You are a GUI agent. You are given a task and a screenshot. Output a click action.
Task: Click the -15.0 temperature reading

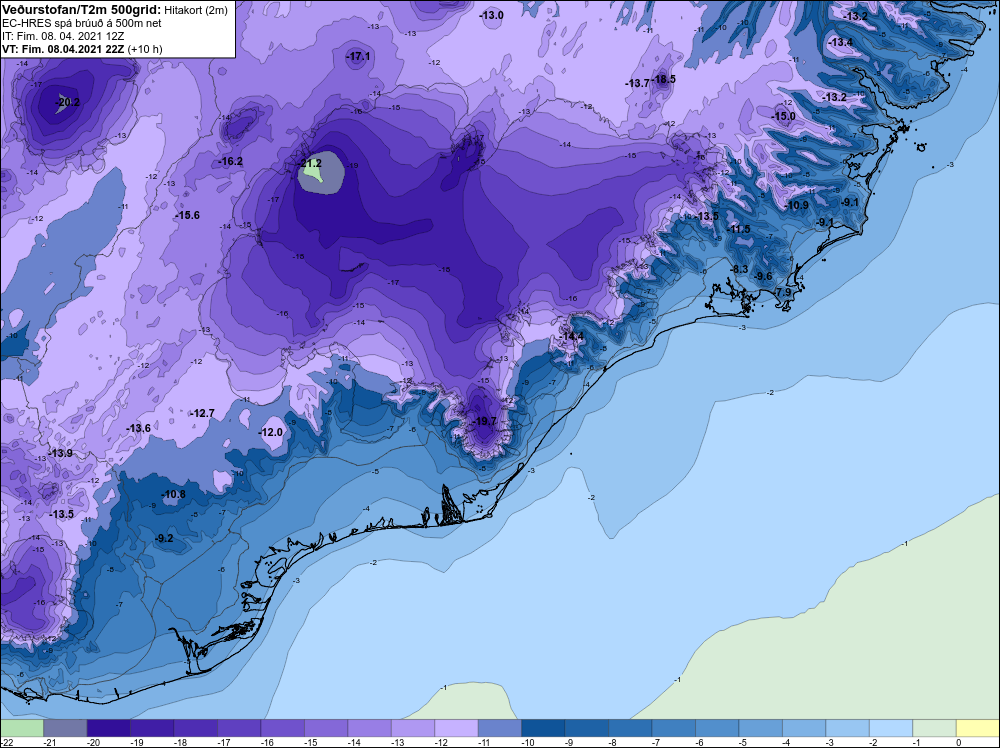coord(784,117)
